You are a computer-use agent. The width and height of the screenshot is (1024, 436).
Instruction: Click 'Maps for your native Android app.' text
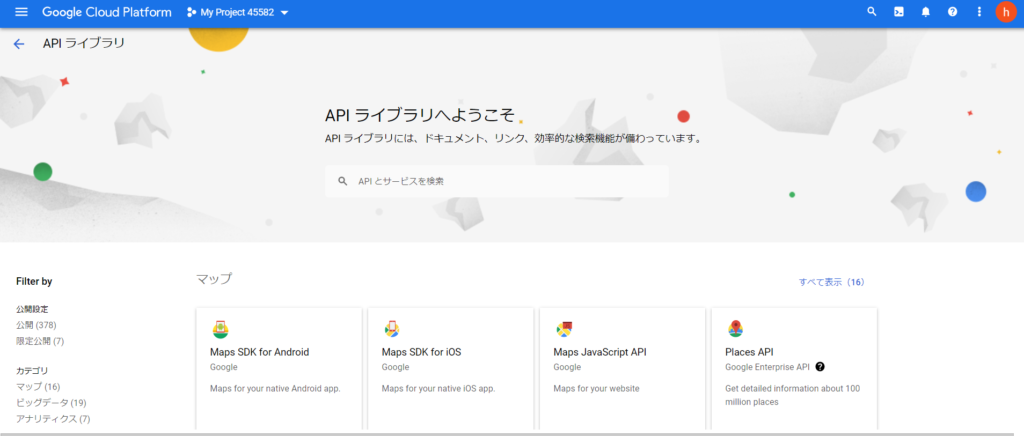[275, 388]
